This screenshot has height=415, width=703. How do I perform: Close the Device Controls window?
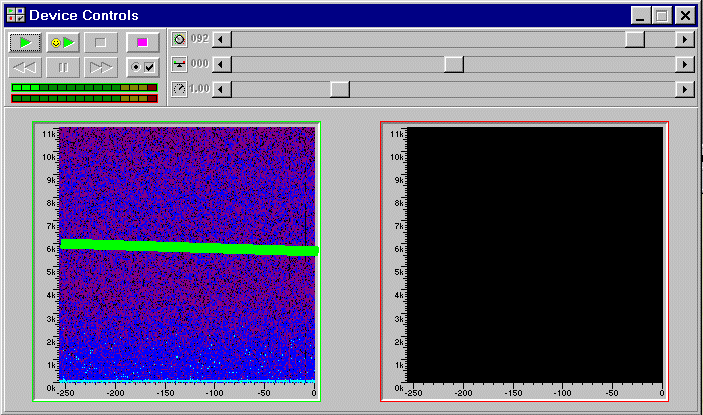(685, 16)
